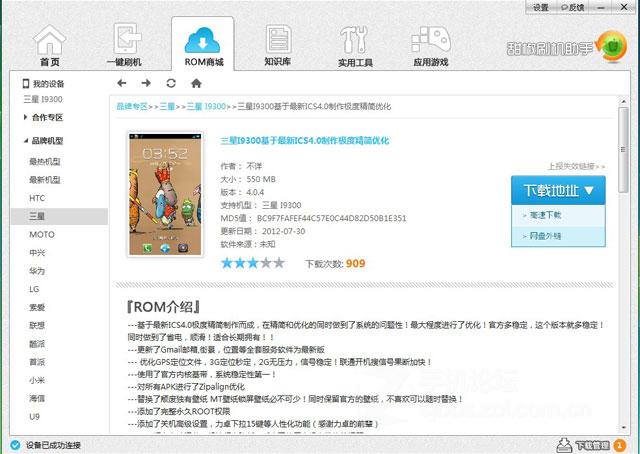Viewport: 640px width, 454px height.
Task: Go to the 首页 home tab icon
Action: 49,40
